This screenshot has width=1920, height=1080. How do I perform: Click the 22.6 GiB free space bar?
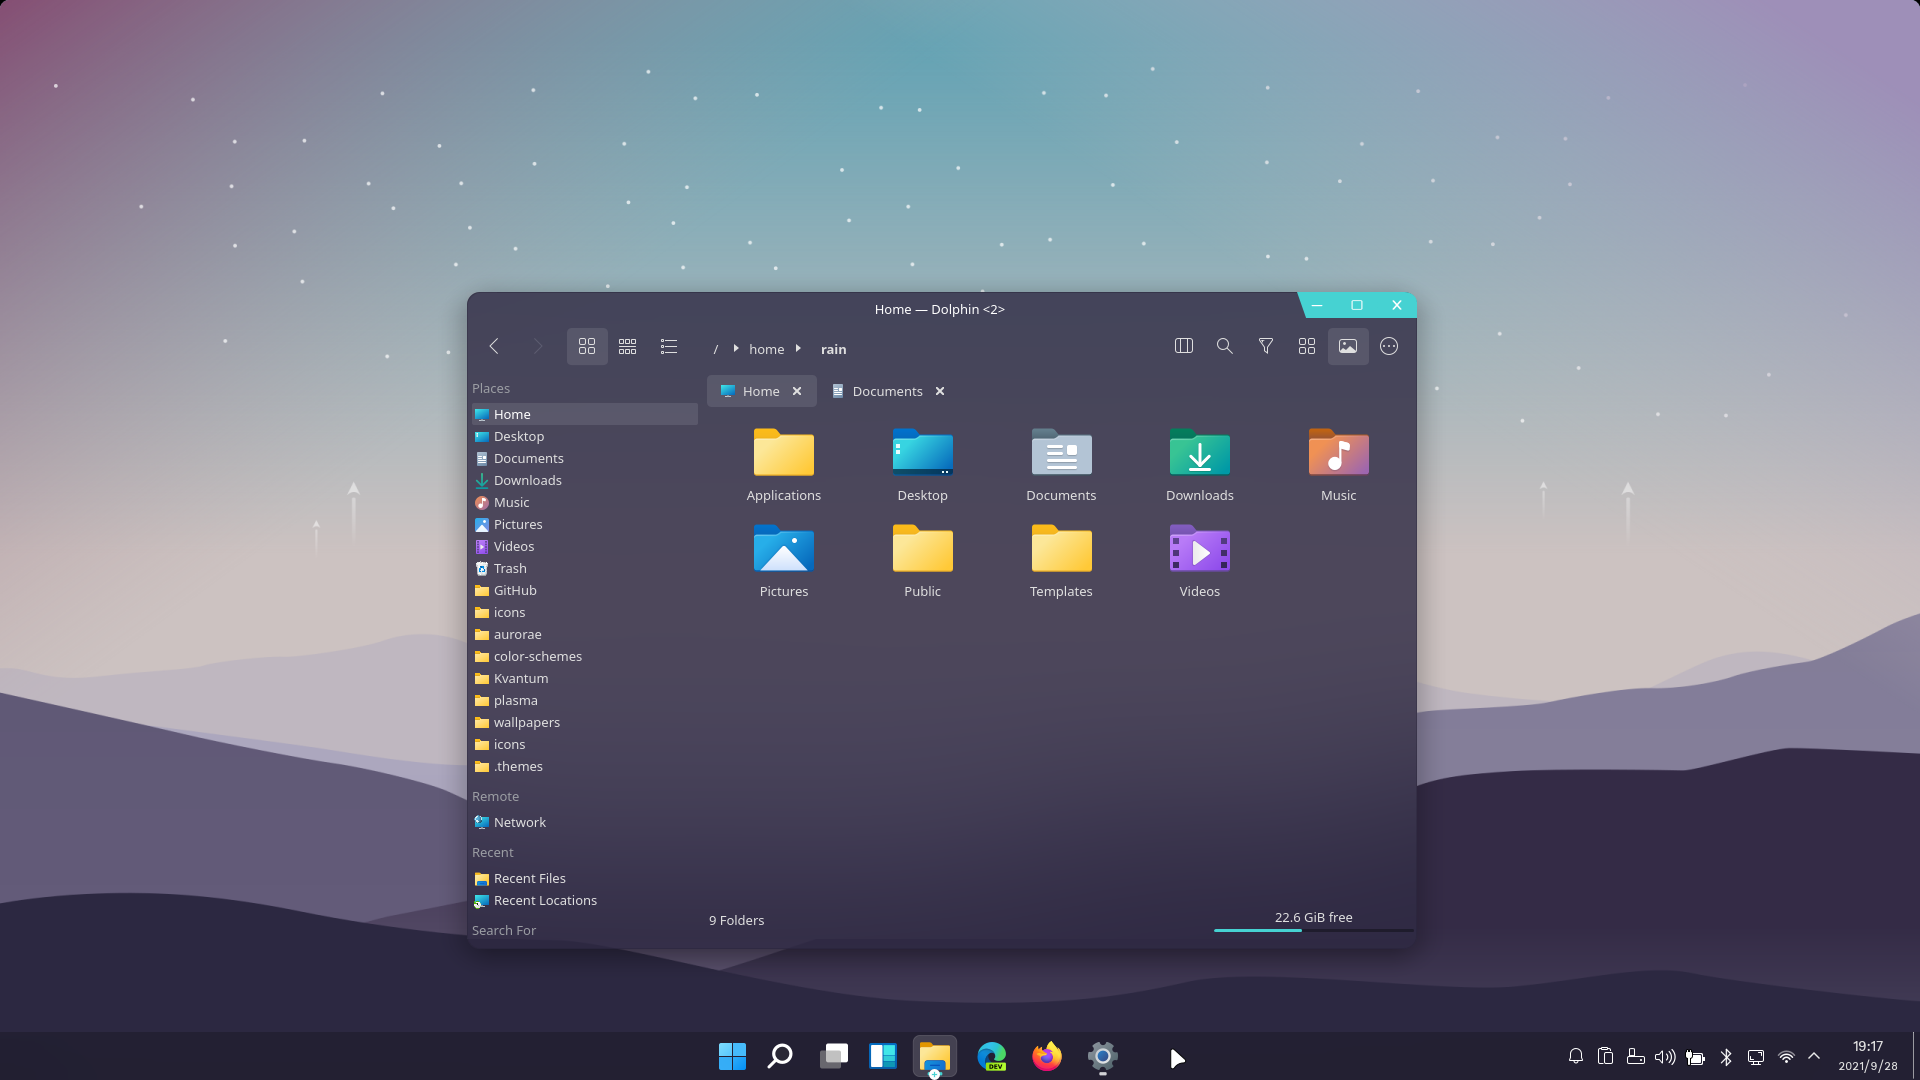pos(1313,921)
